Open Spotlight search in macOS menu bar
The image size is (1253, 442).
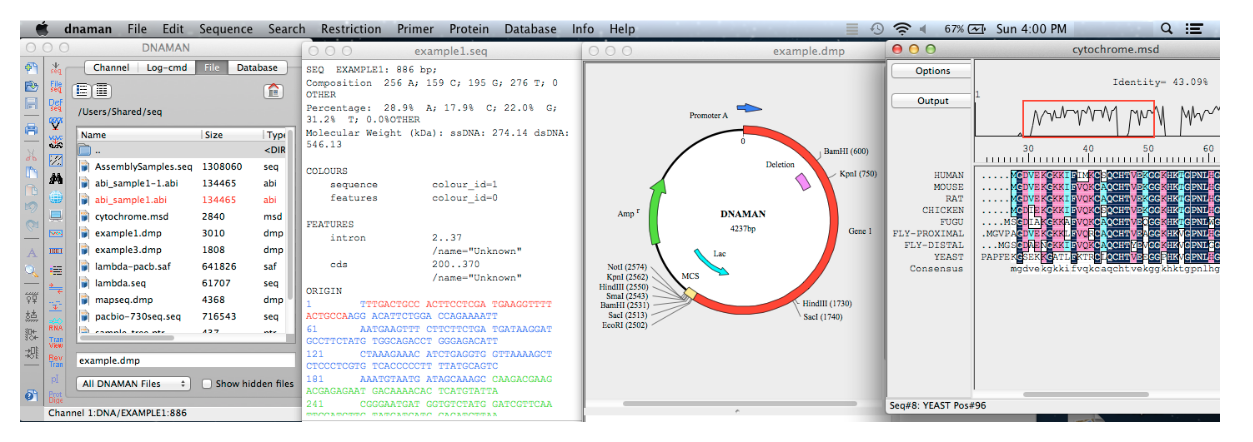coord(1167,29)
